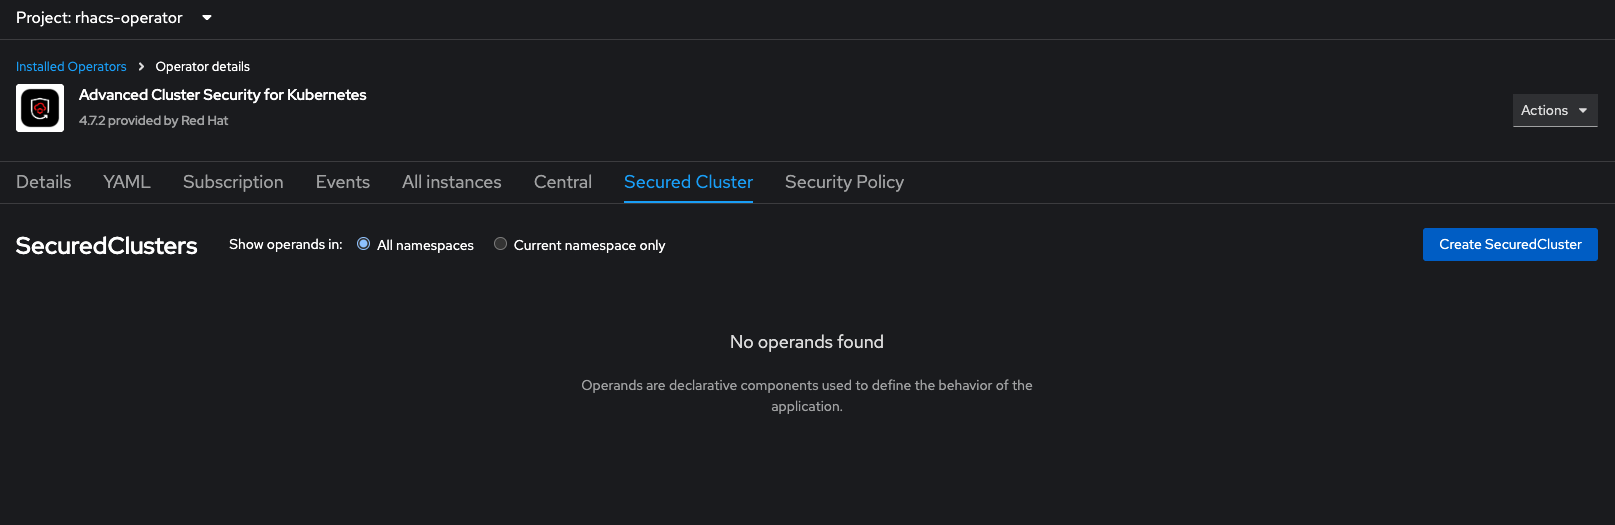This screenshot has height=525, width=1615.
Task: Click the SecuredClusters heading
Action: (107, 245)
